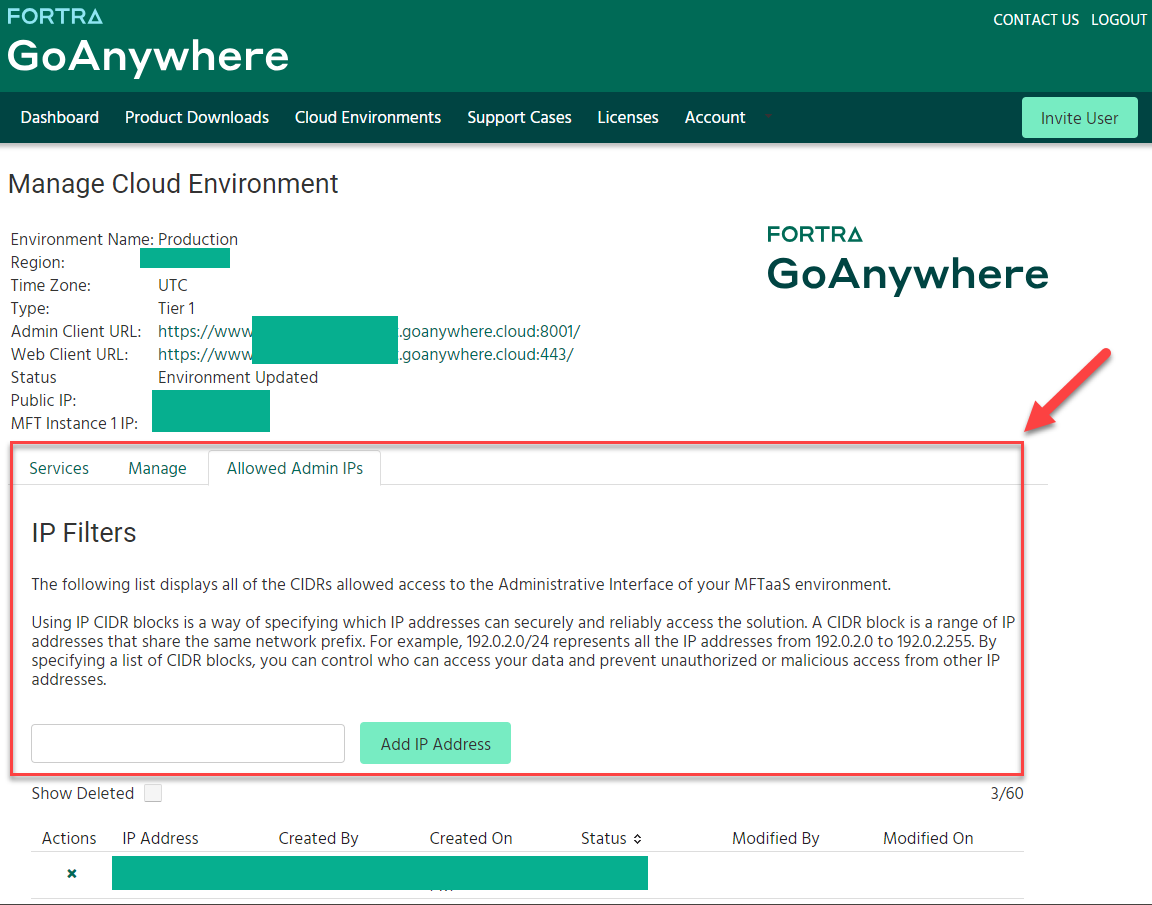This screenshot has height=905, width=1152.
Task: Go to Product Downloads
Action: tap(197, 117)
